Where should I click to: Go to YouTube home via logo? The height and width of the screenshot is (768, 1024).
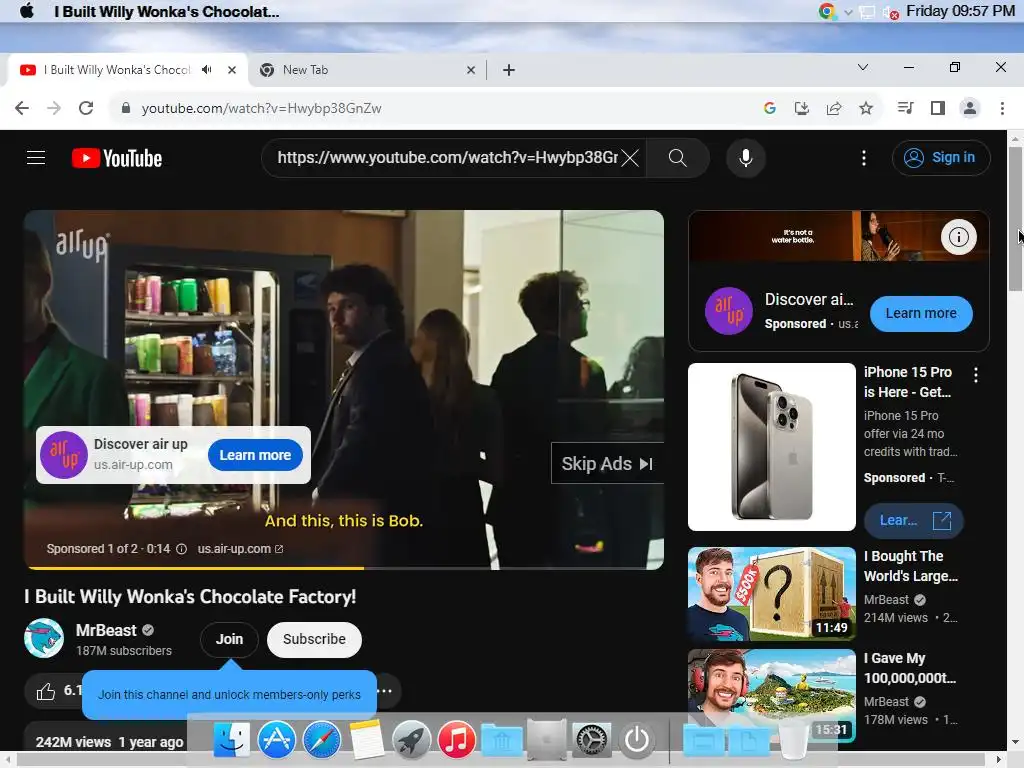click(x=117, y=158)
